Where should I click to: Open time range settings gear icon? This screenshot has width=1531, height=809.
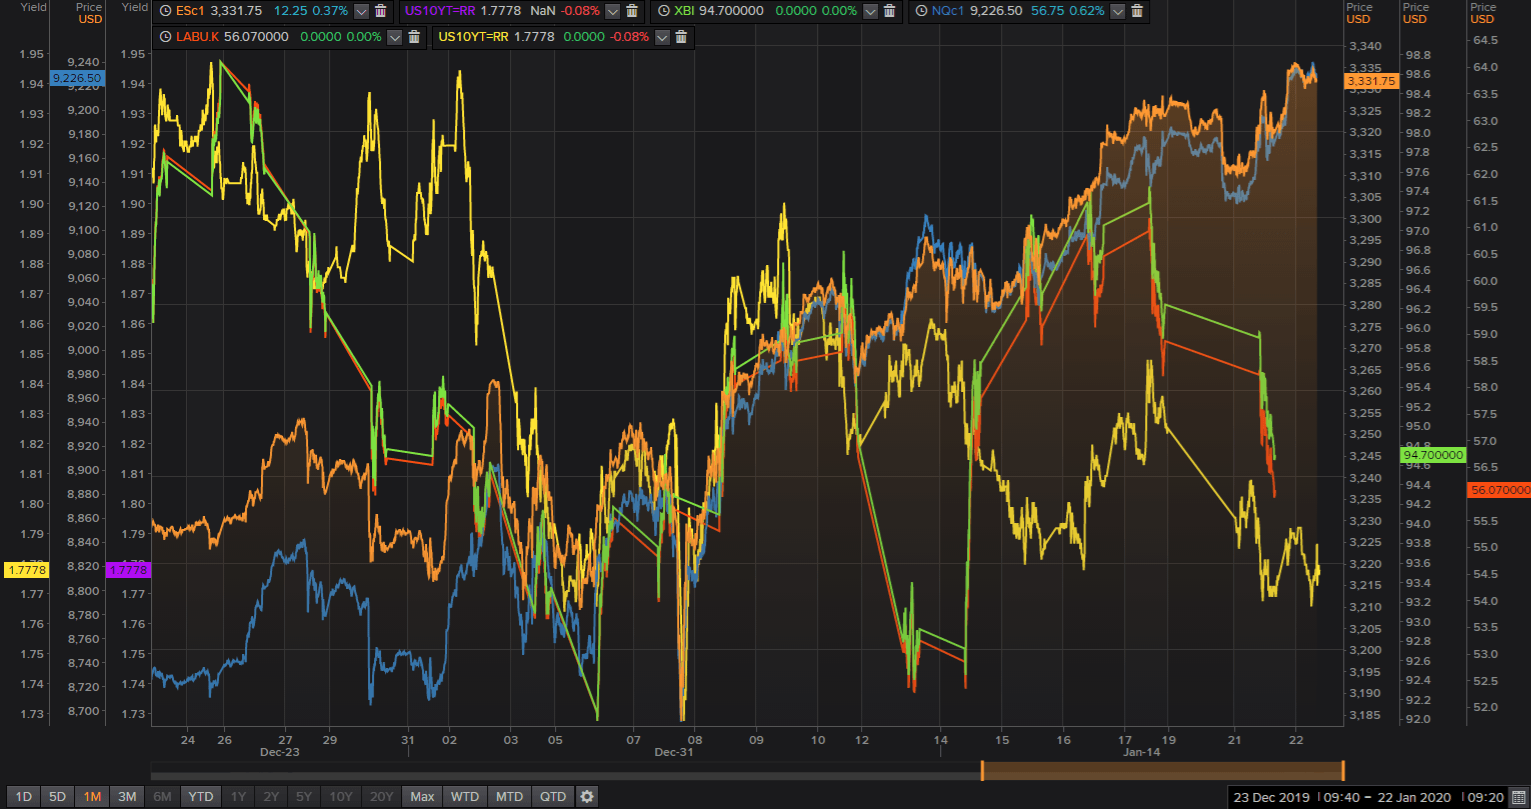tap(587, 797)
